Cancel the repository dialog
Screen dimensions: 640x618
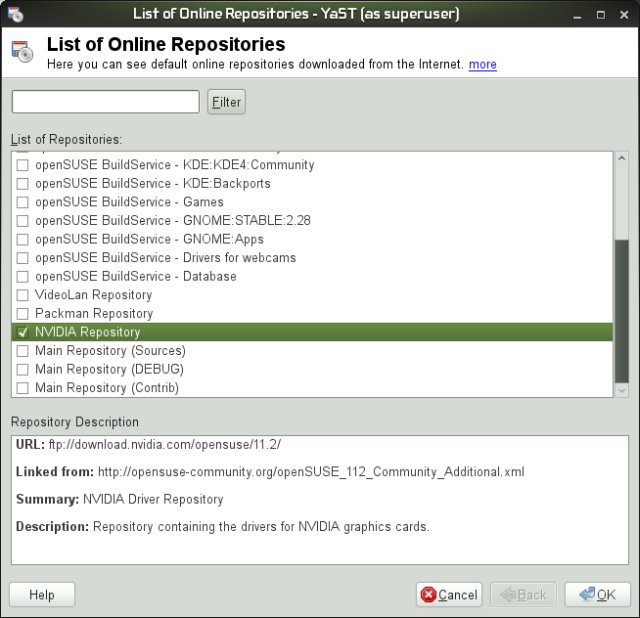[449, 595]
